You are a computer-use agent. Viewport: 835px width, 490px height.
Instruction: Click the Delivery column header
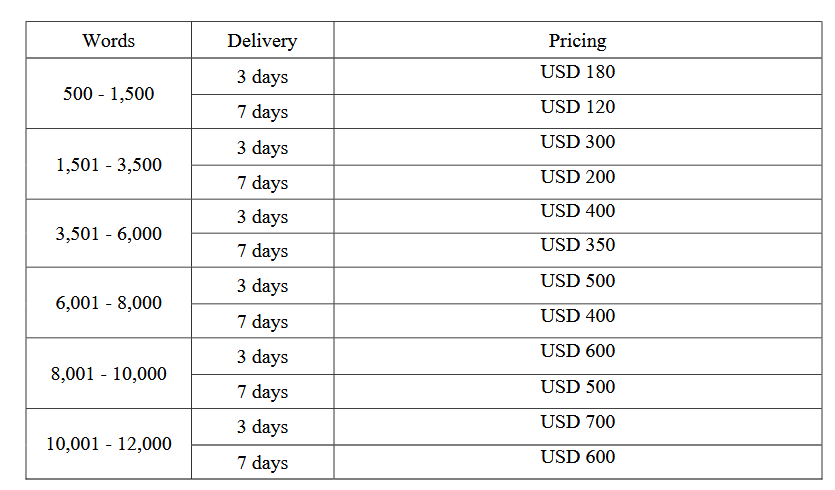pos(262,41)
